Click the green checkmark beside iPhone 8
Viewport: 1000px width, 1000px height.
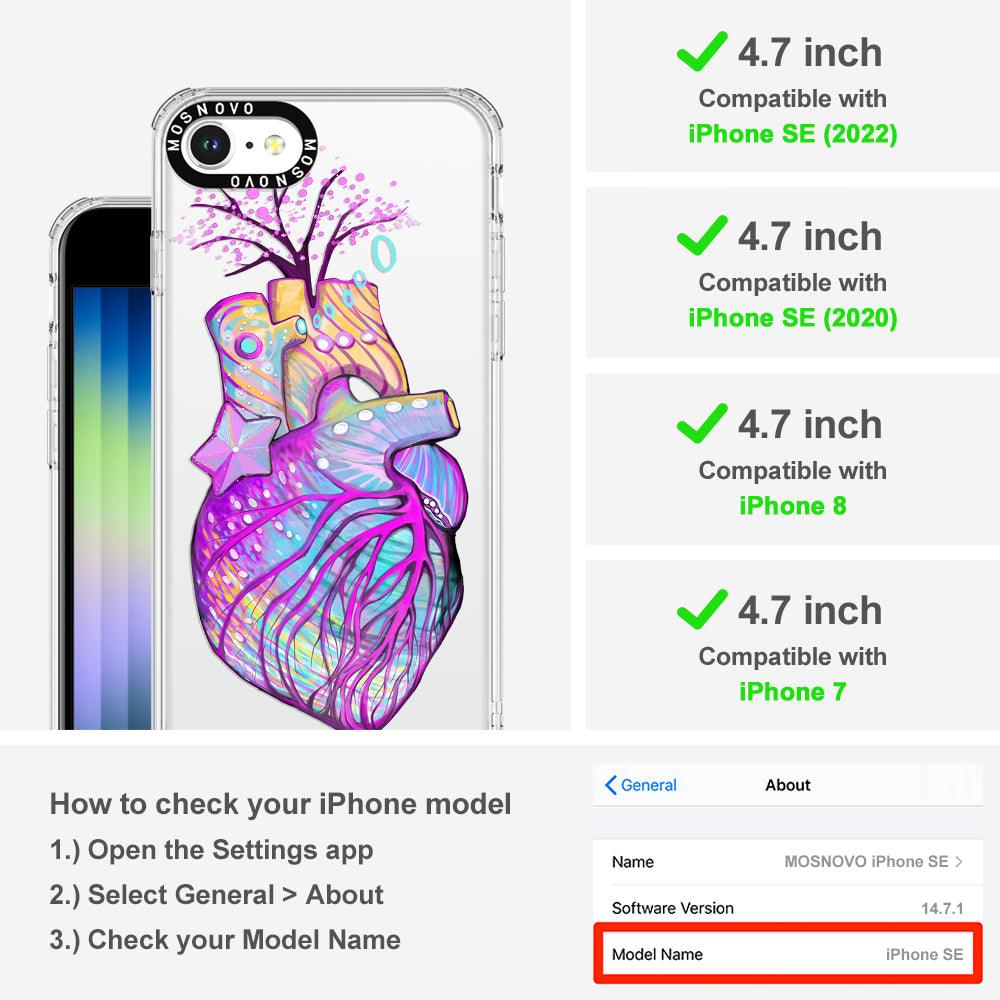tap(702, 423)
